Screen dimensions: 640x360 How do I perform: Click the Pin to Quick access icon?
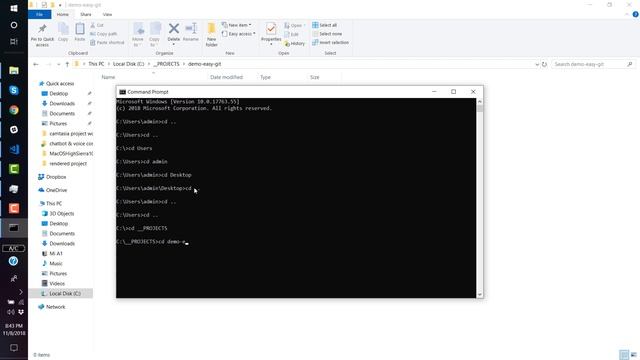(42, 29)
